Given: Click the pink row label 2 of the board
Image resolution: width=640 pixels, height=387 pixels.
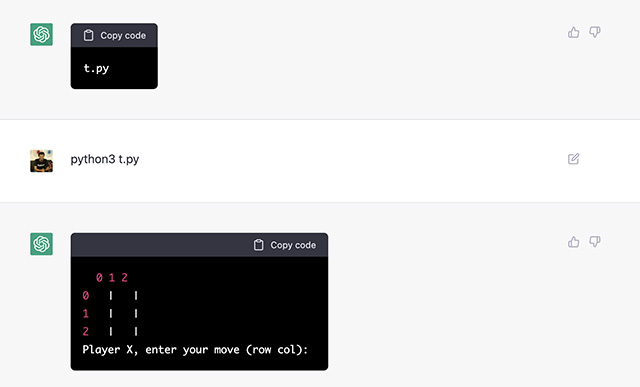Looking at the screenshot, I should [x=86, y=331].
